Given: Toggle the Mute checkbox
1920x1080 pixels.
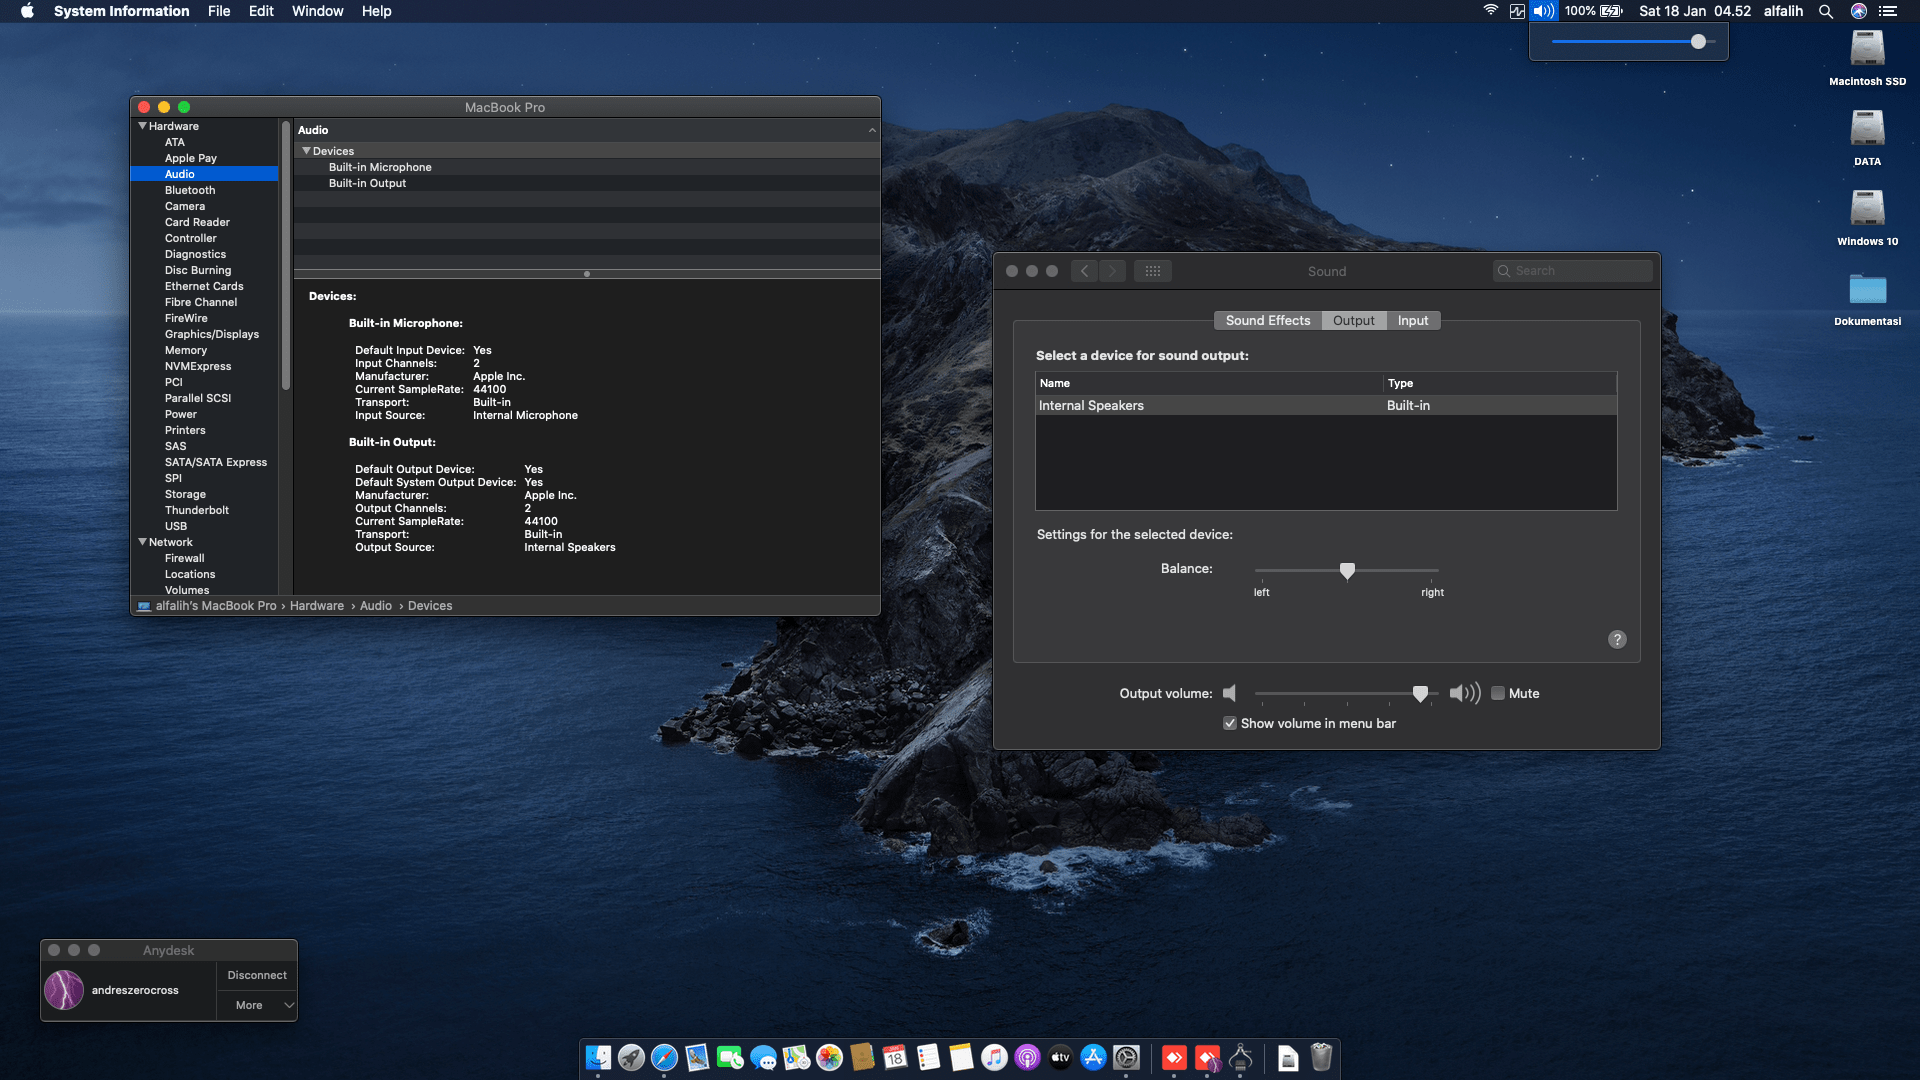Looking at the screenshot, I should 1498,693.
